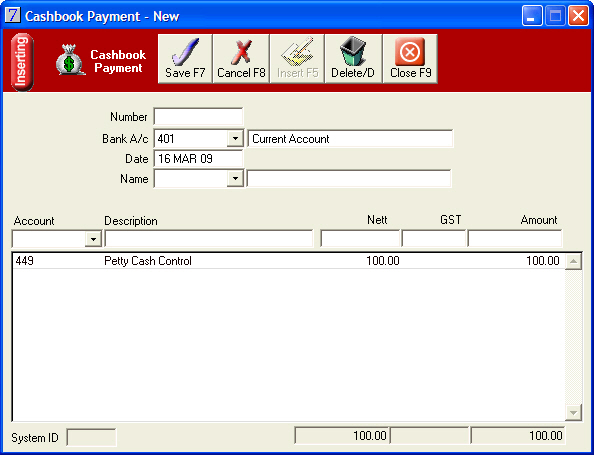Select the 449 Petty Cash Control row
This screenshot has width=594, height=455.
[289, 261]
